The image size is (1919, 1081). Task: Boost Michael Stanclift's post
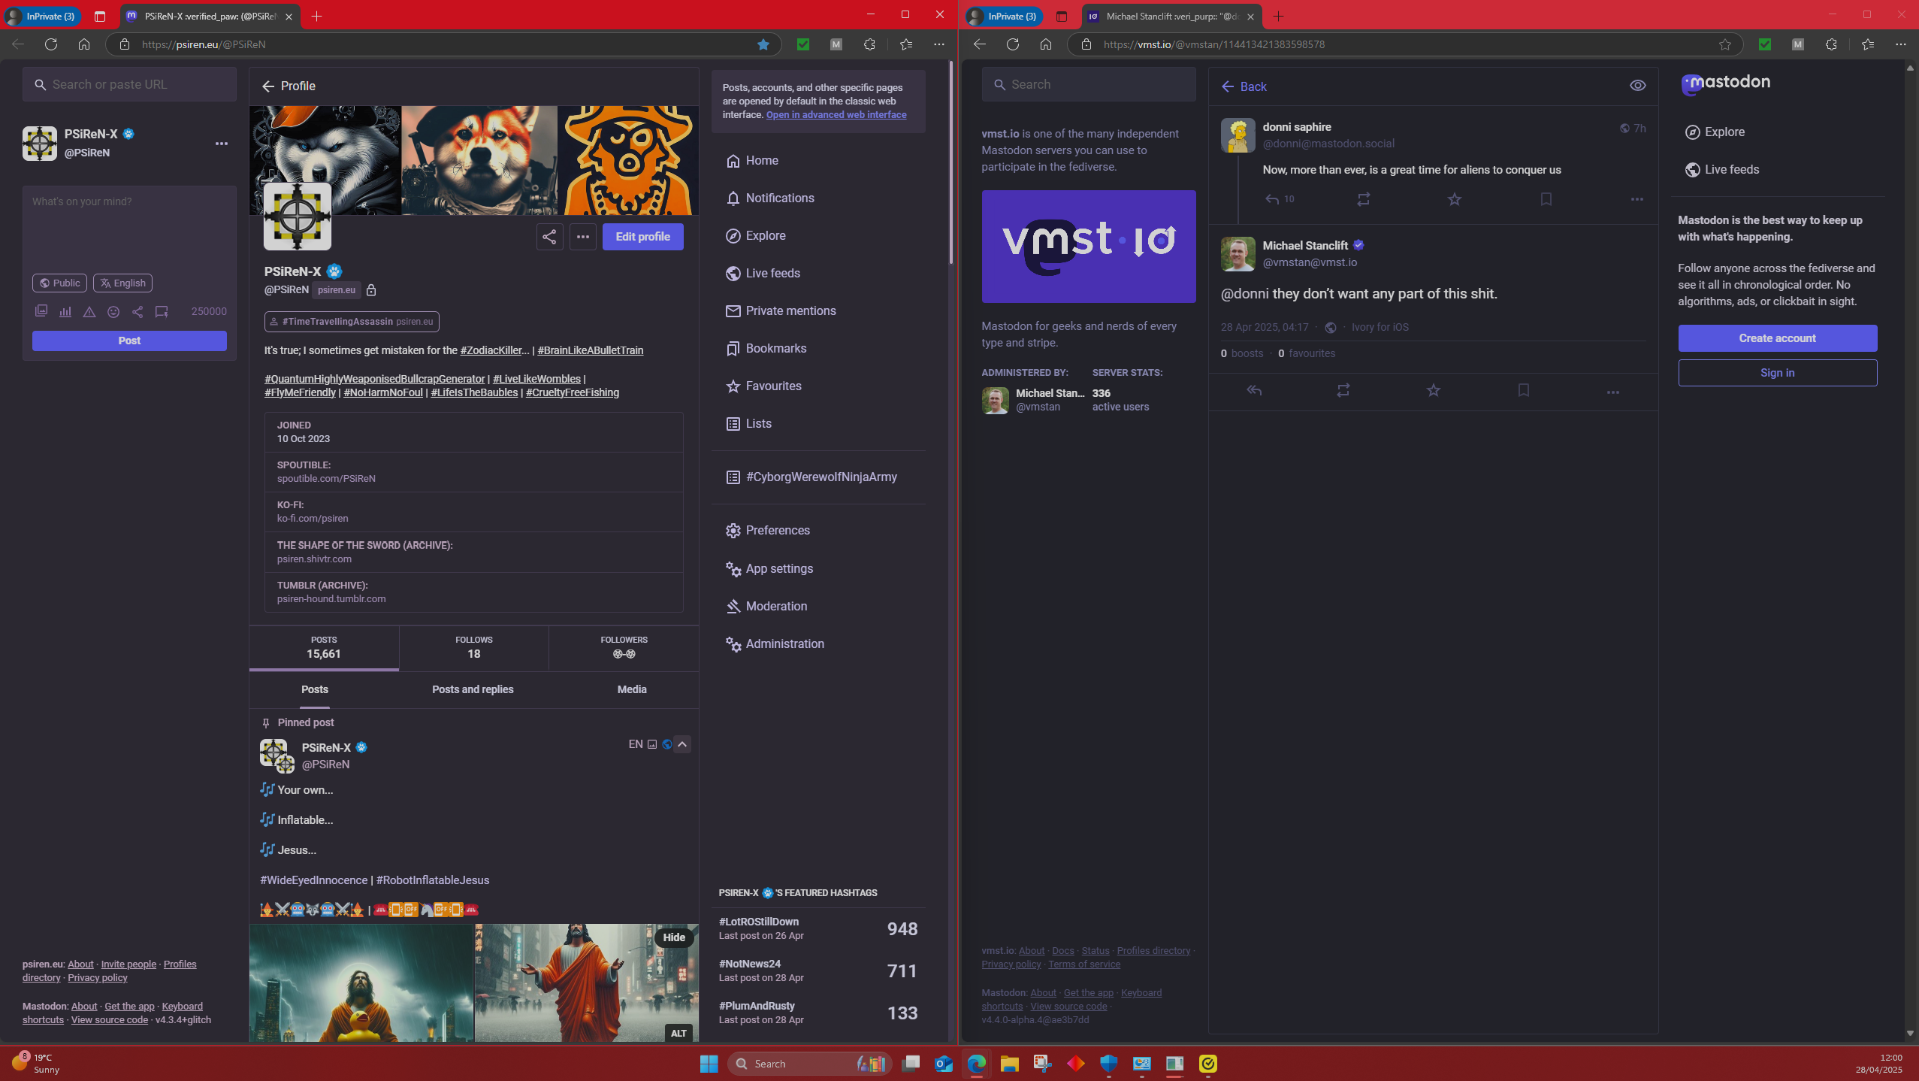coord(1343,391)
